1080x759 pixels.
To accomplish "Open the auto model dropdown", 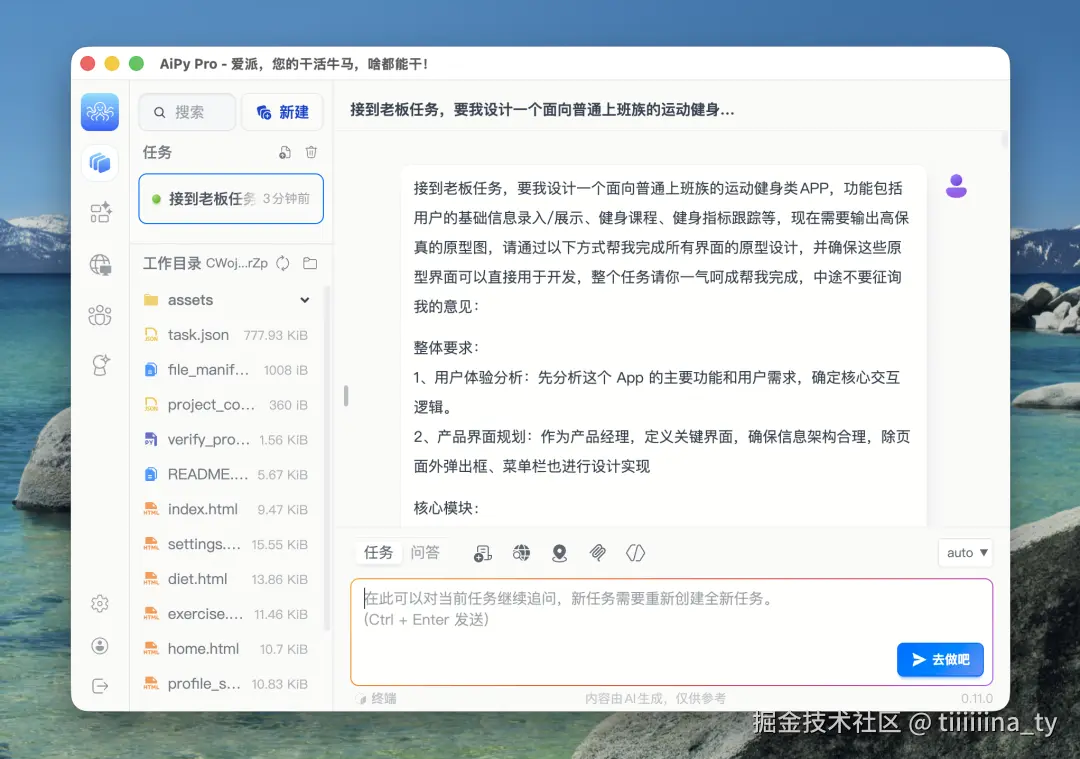I will pyautogui.click(x=964, y=552).
